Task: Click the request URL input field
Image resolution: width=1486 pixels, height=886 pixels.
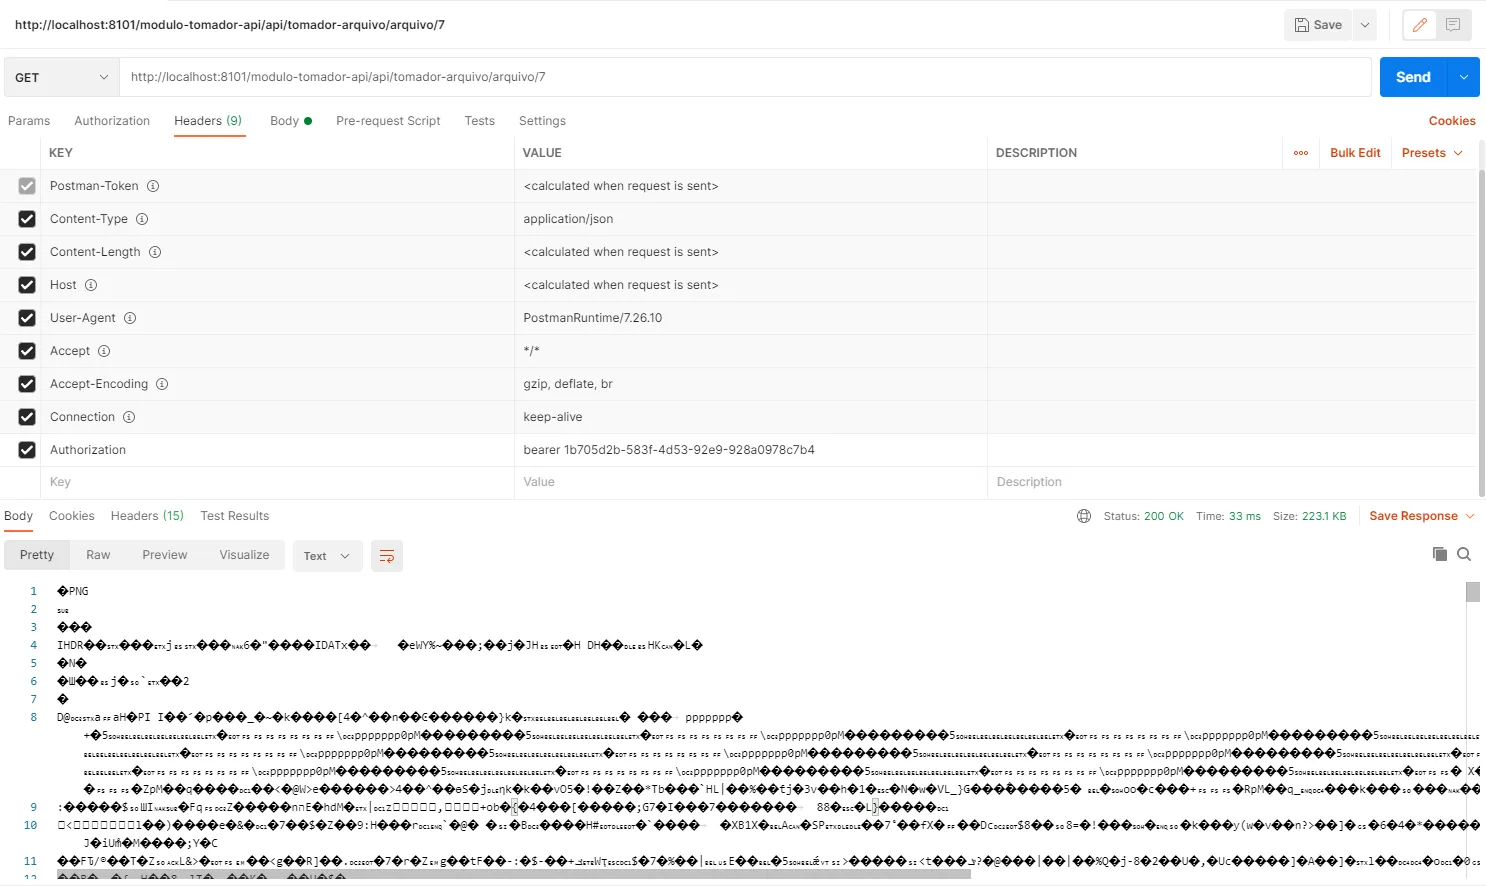Action: point(745,77)
